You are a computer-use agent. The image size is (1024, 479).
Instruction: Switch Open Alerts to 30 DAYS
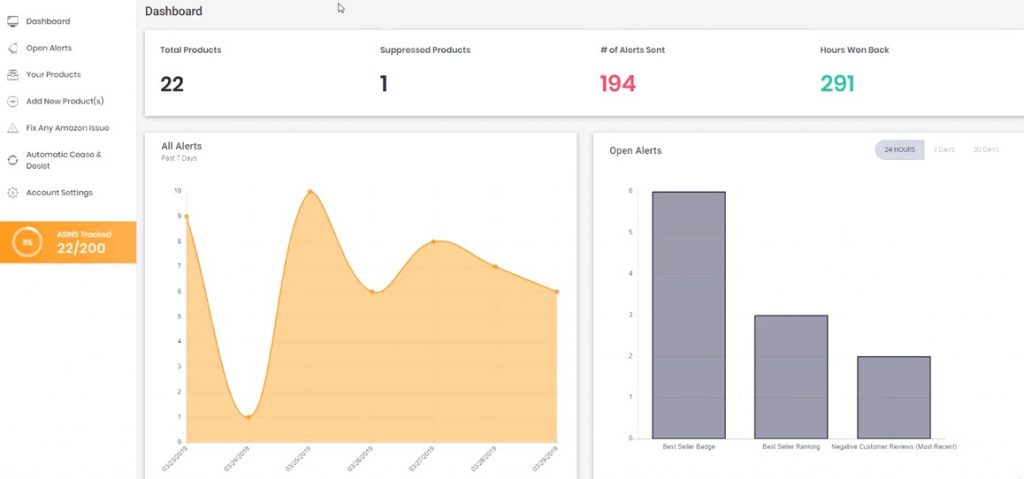[x=986, y=150]
